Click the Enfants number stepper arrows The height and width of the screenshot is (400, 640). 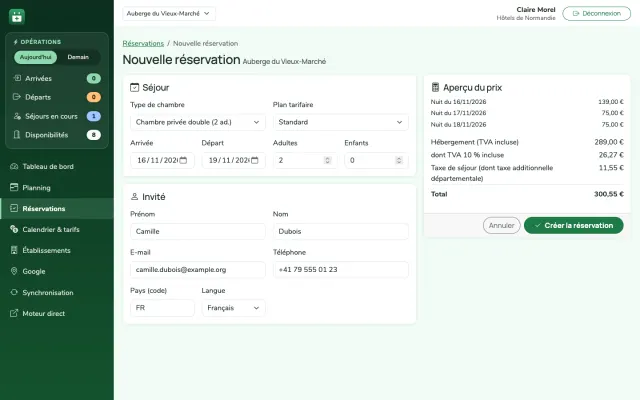(399, 160)
